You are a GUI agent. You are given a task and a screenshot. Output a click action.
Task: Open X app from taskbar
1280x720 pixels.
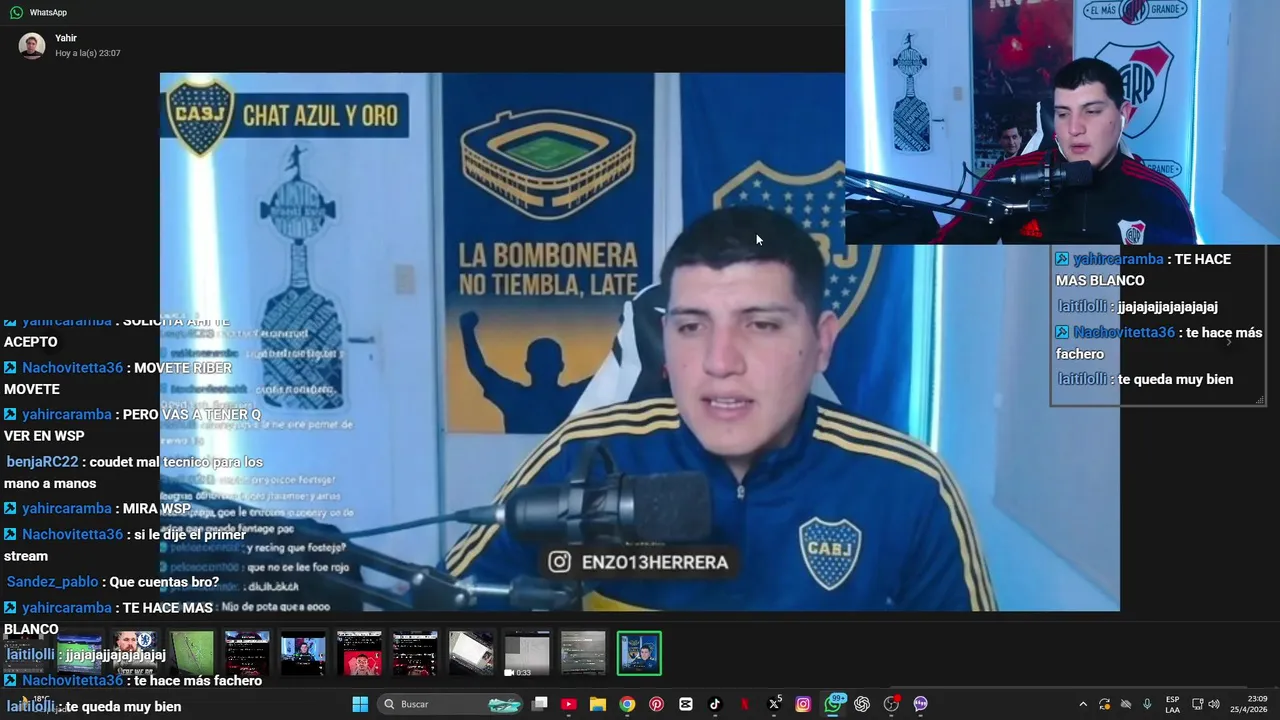(774, 704)
